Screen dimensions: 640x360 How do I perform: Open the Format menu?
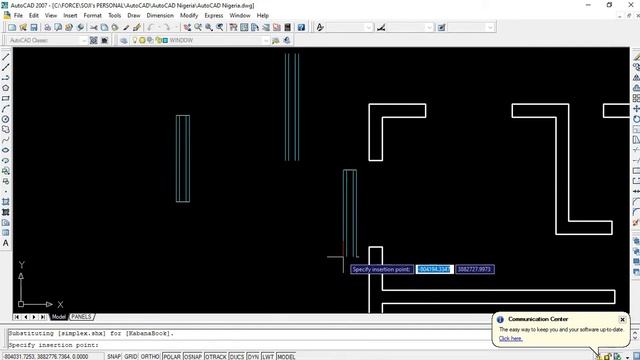tap(93, 16)
